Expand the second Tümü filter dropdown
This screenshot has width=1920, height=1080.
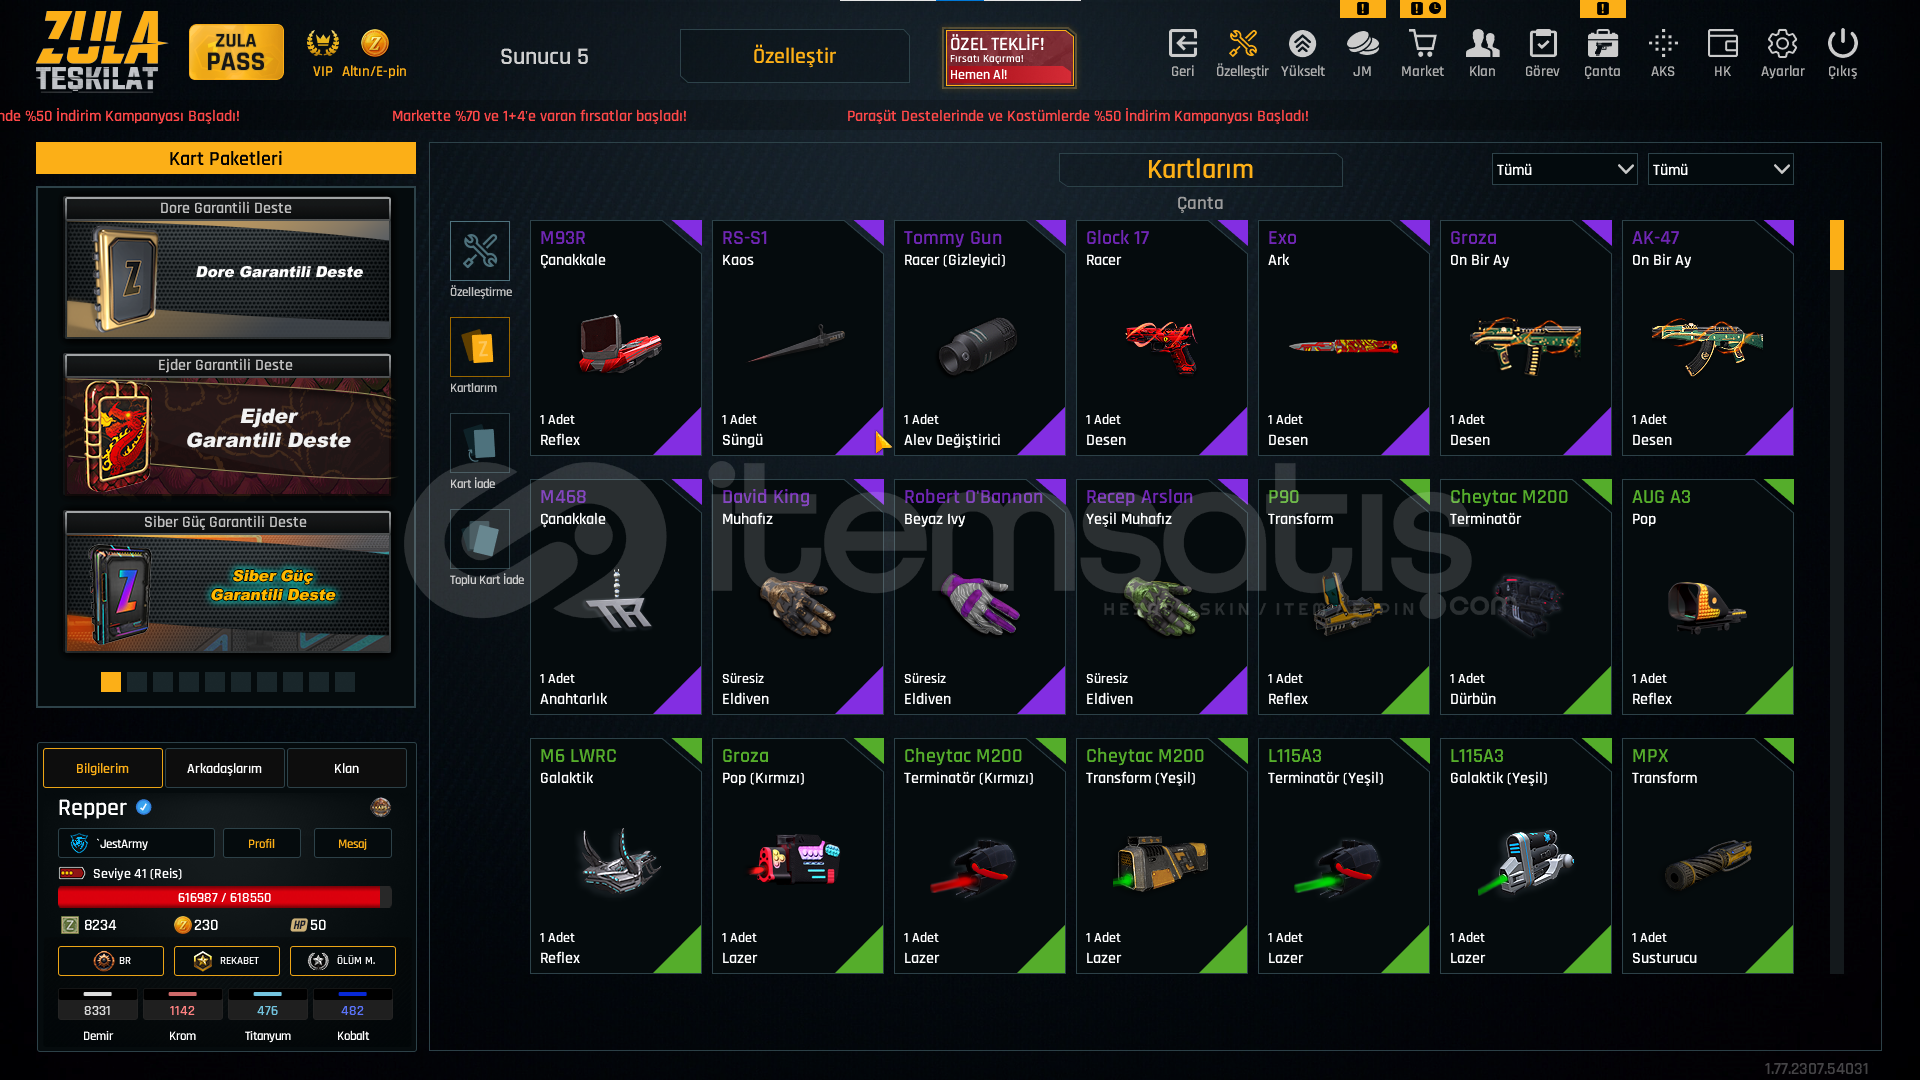click(x=1721, y=169)
